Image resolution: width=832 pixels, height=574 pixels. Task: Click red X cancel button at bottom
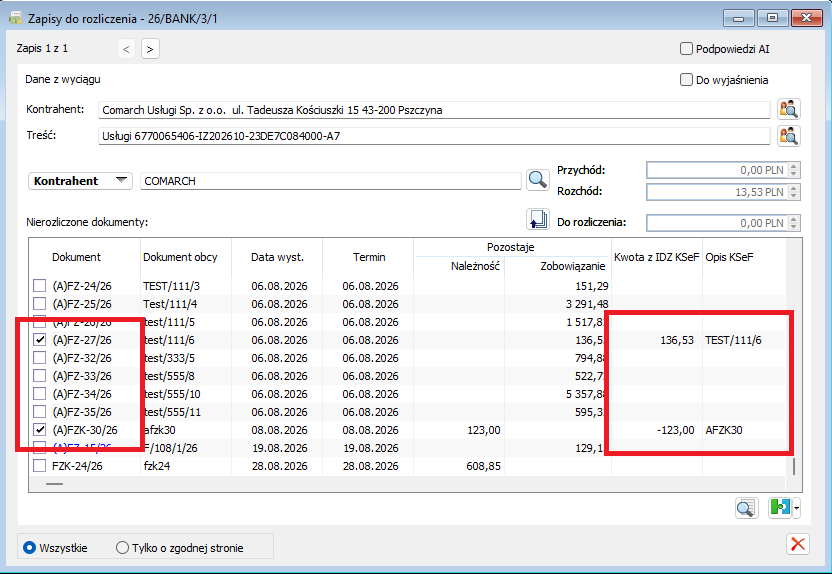tap(798, 544)
